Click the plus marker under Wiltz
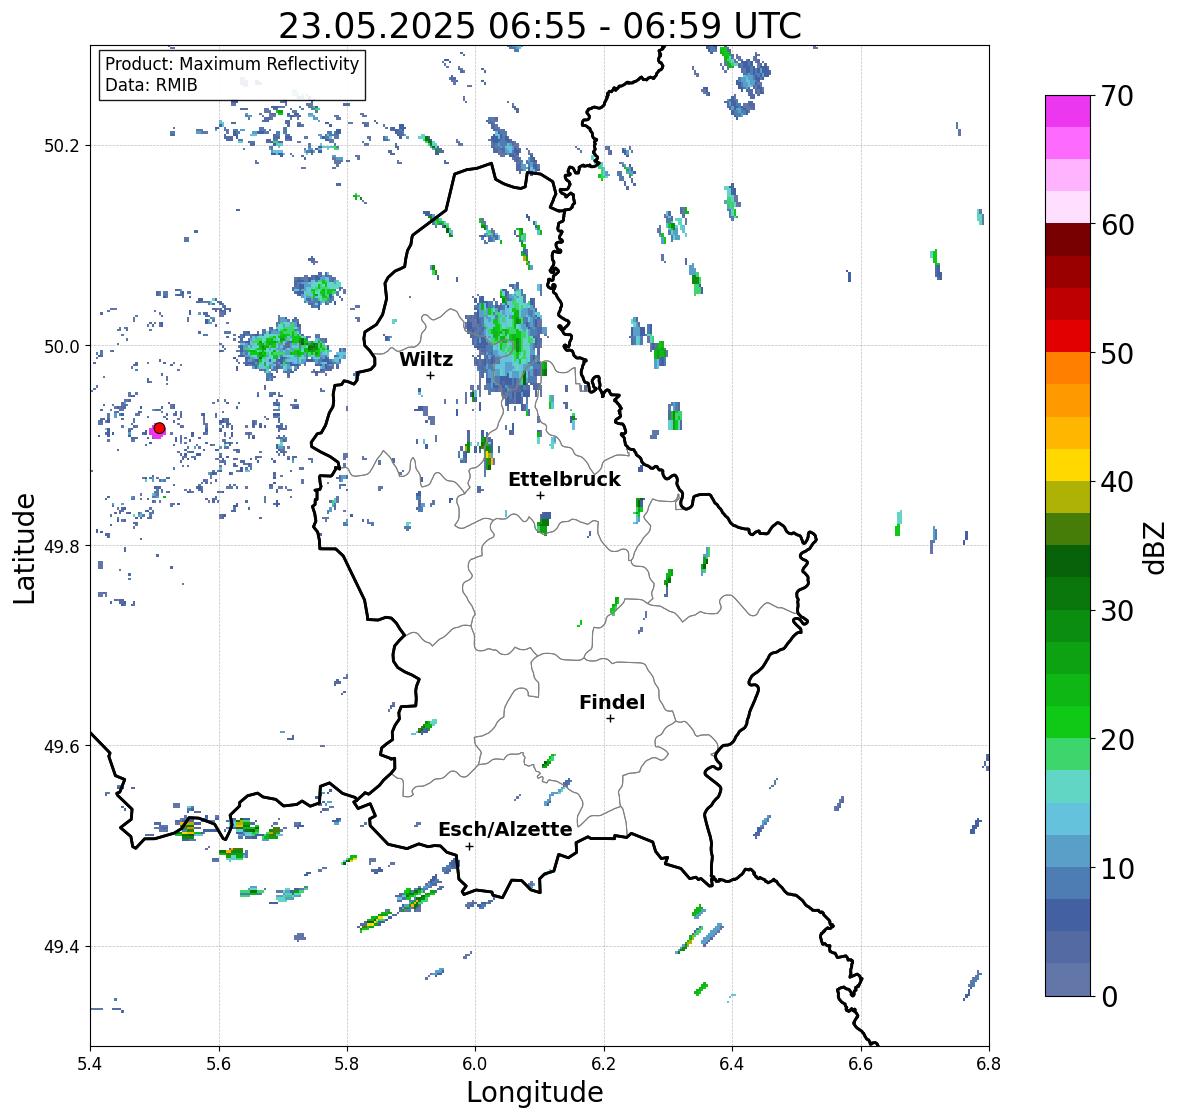The height and width of the screenshot is (1117, 1179). (430, 375)
